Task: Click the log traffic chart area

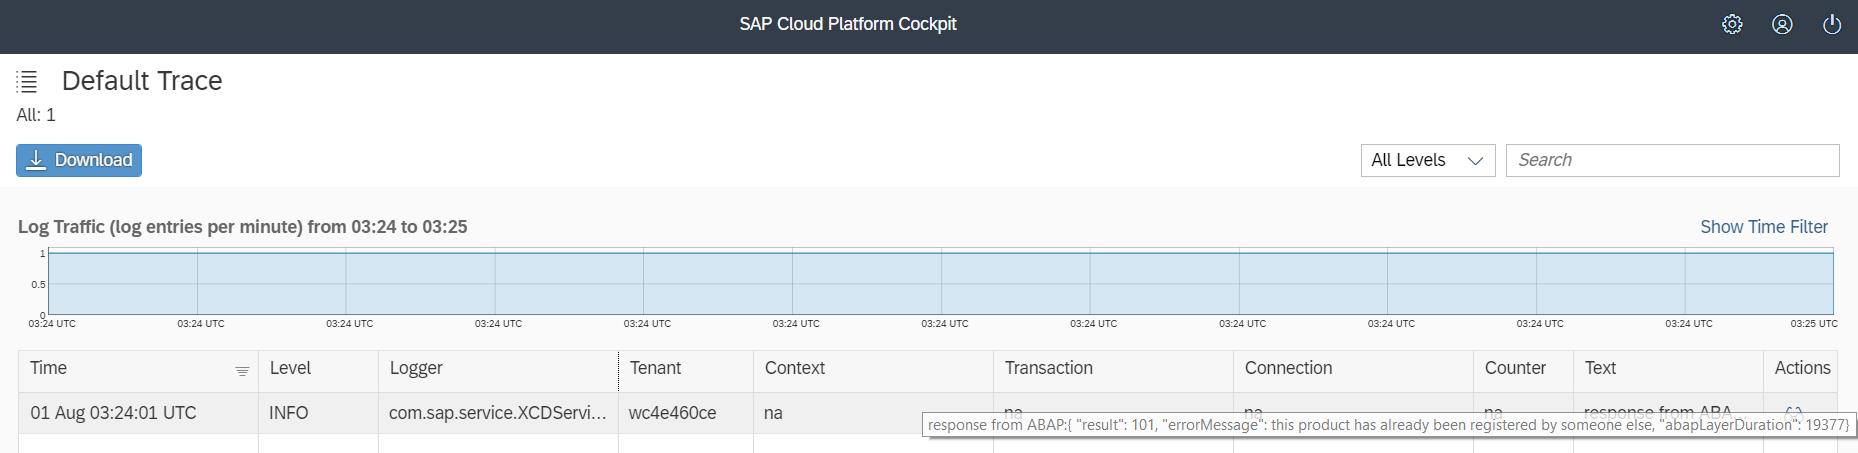Action: (x=940, y=283)
